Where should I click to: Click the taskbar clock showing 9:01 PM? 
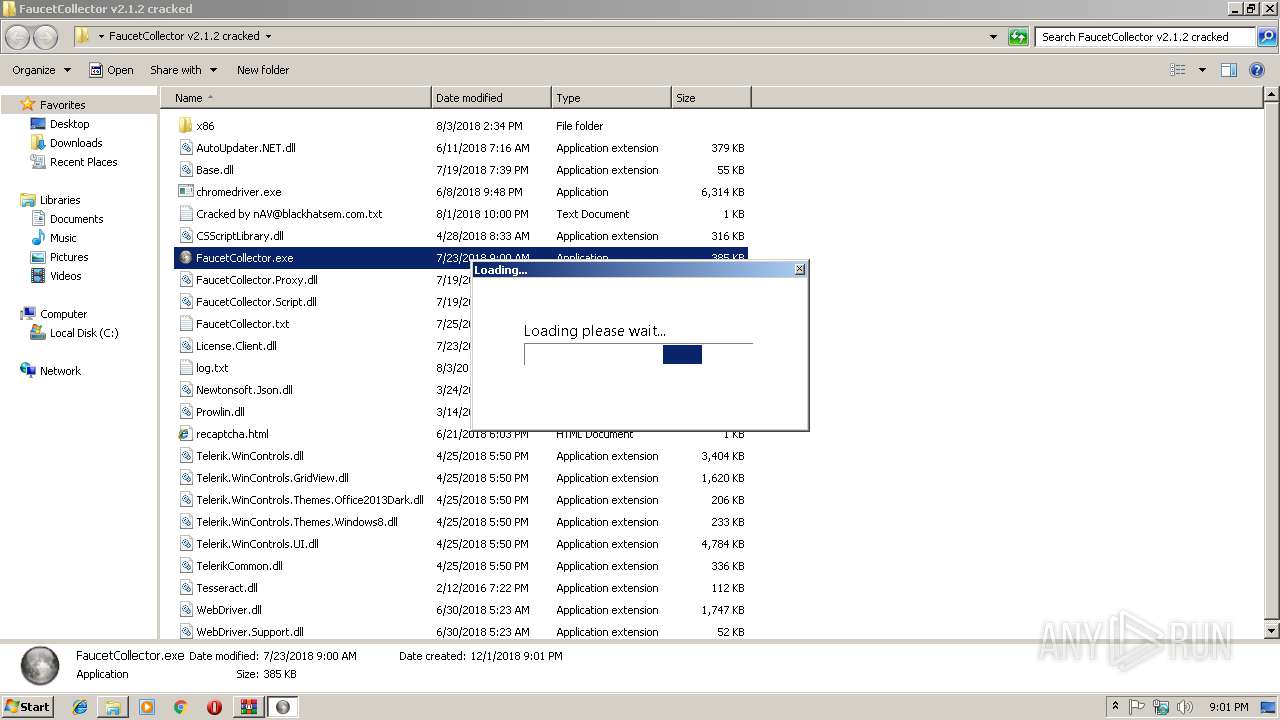(x=1228, y=707)
